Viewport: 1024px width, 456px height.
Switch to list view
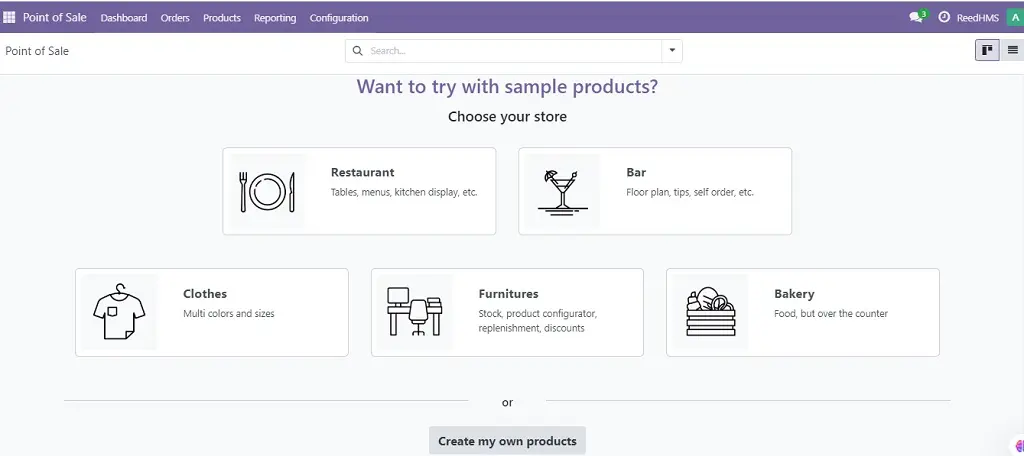1012,50
